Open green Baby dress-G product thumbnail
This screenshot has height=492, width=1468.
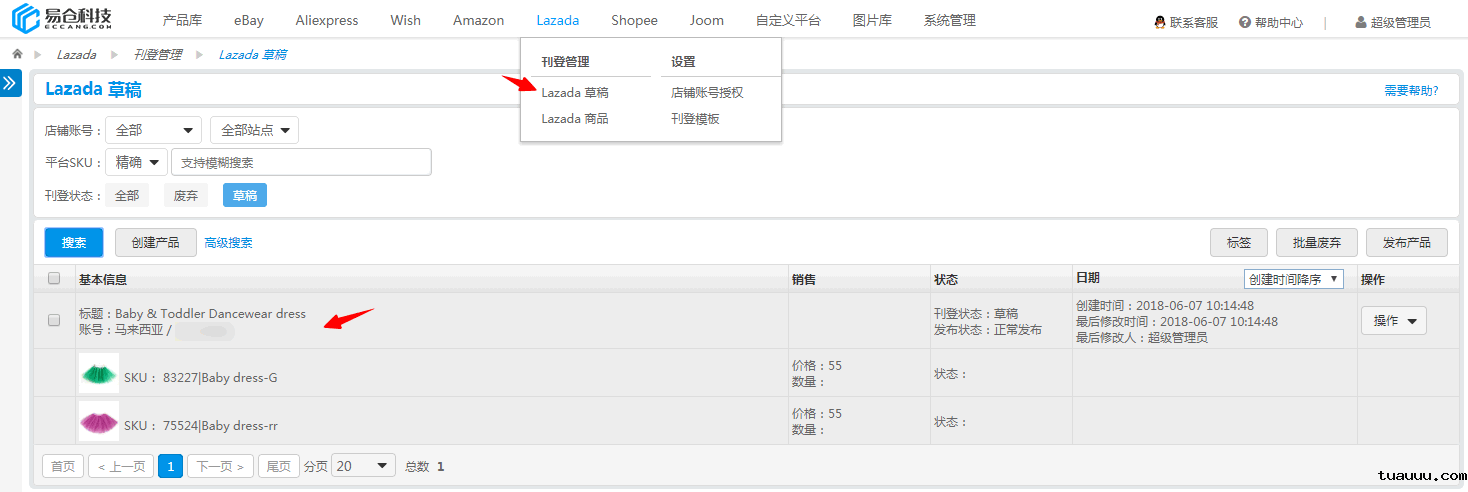coord(99,373)
